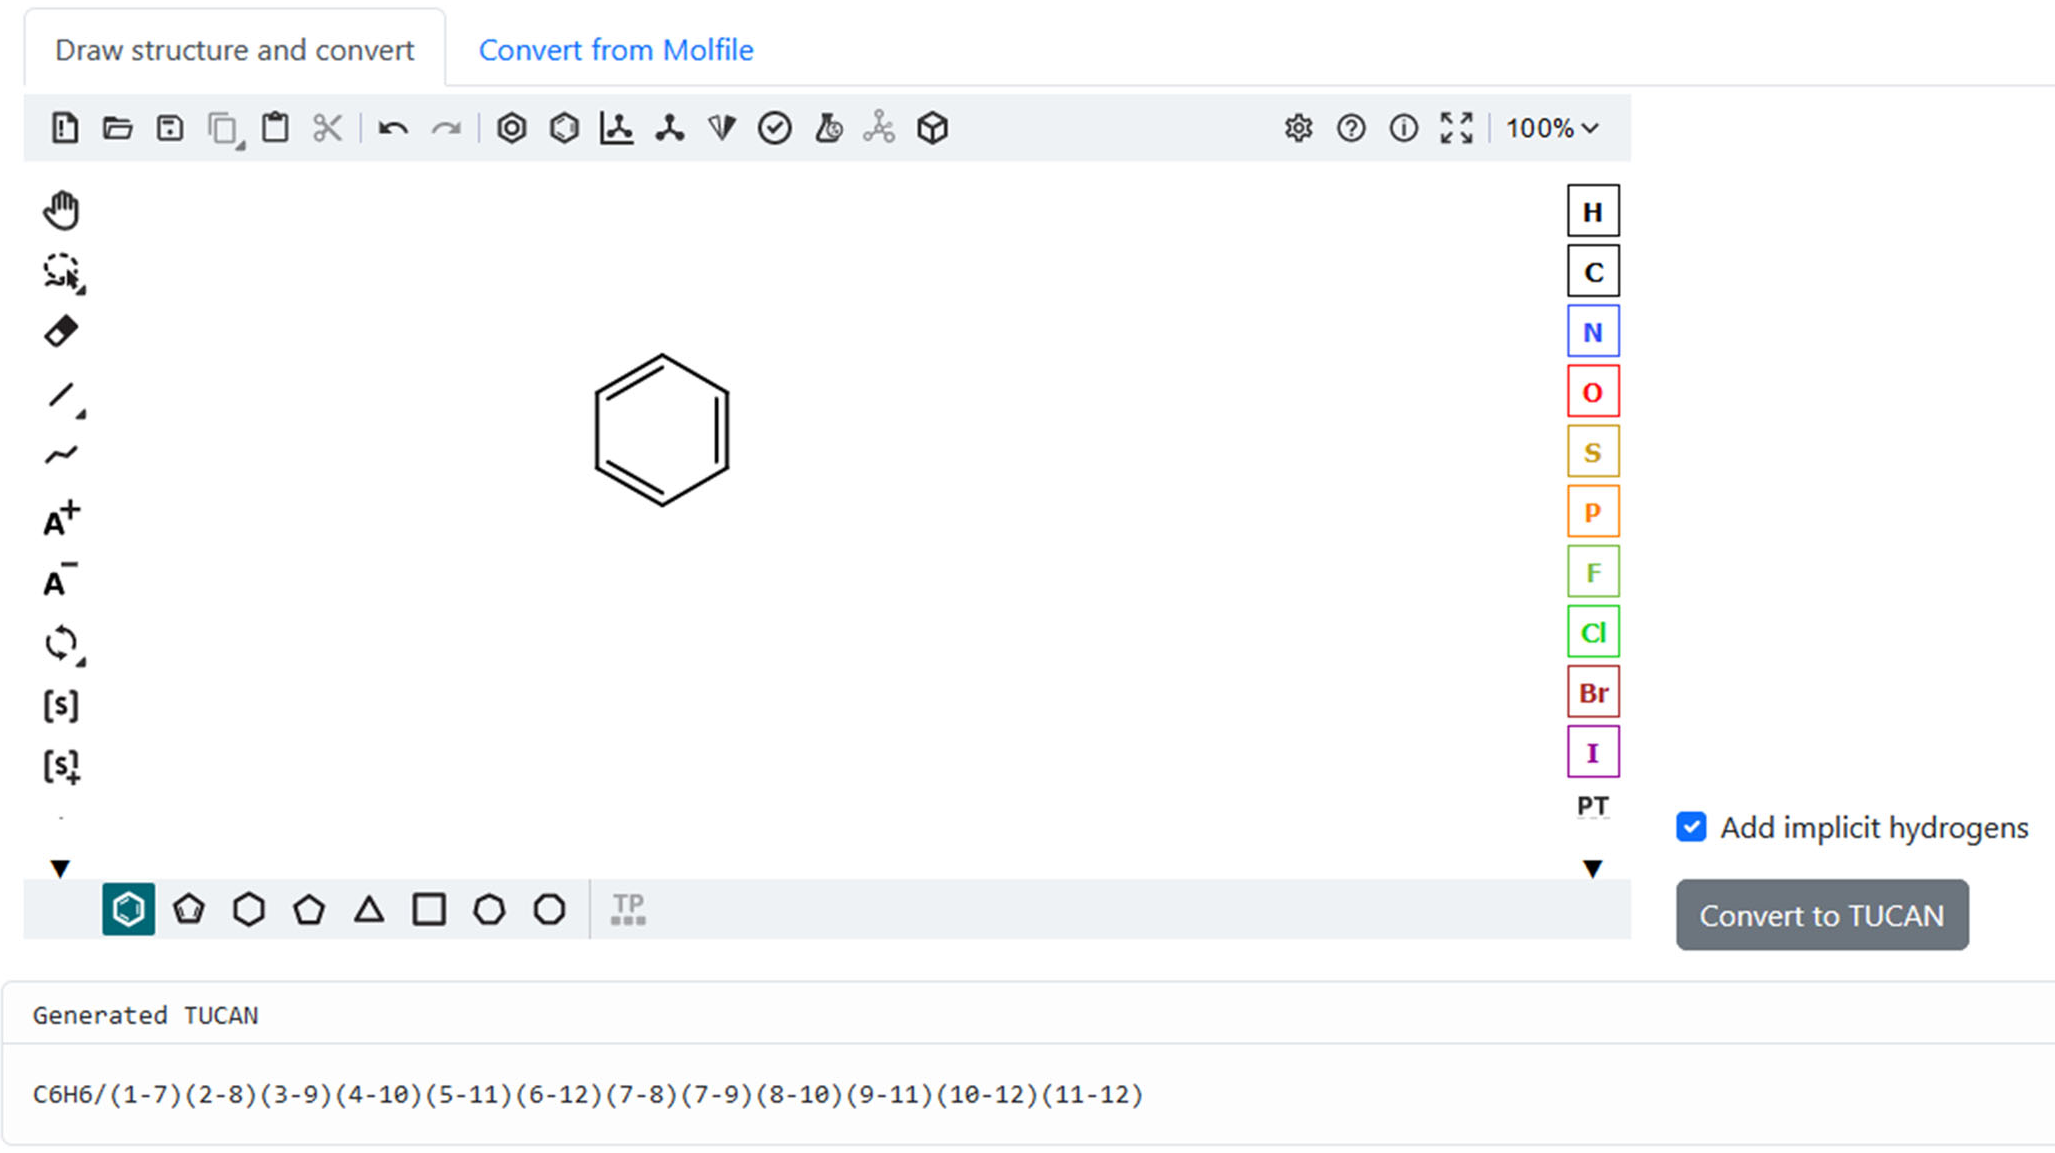
Task: Open the 100% zoom dropdown
Action: (1553, 128)
